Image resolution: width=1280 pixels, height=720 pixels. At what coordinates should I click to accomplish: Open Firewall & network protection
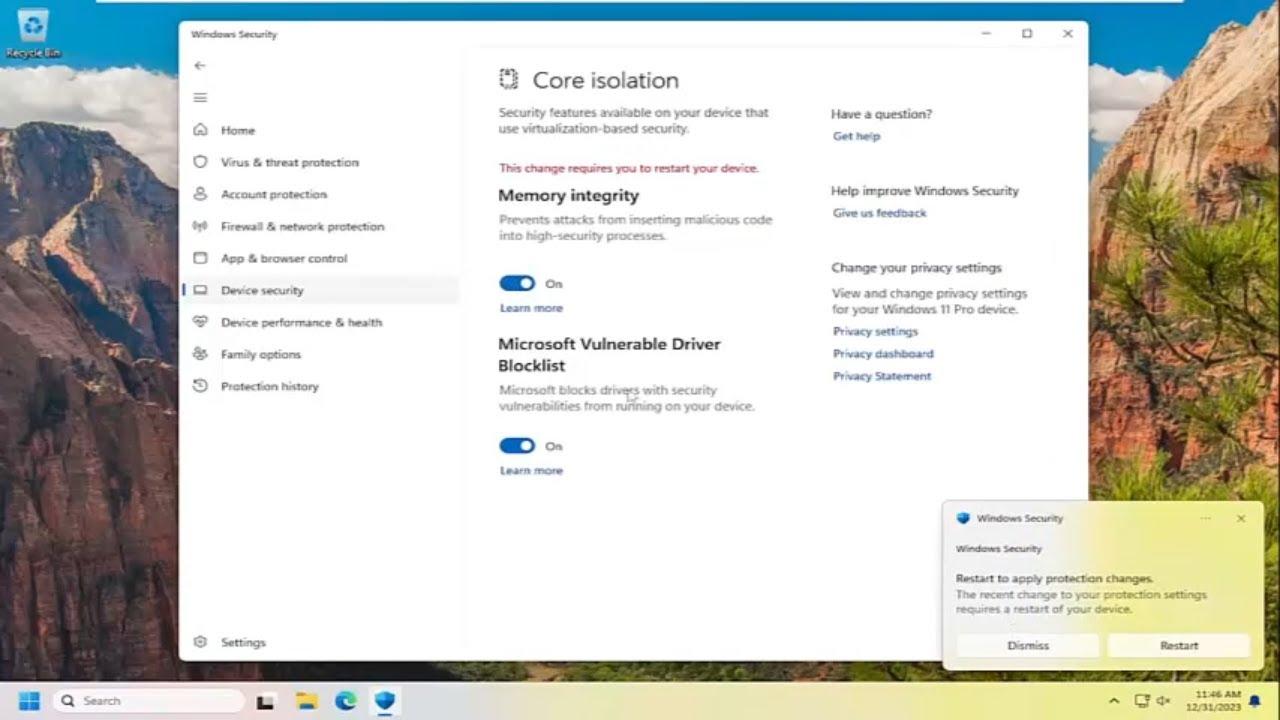tap(201, 226)
